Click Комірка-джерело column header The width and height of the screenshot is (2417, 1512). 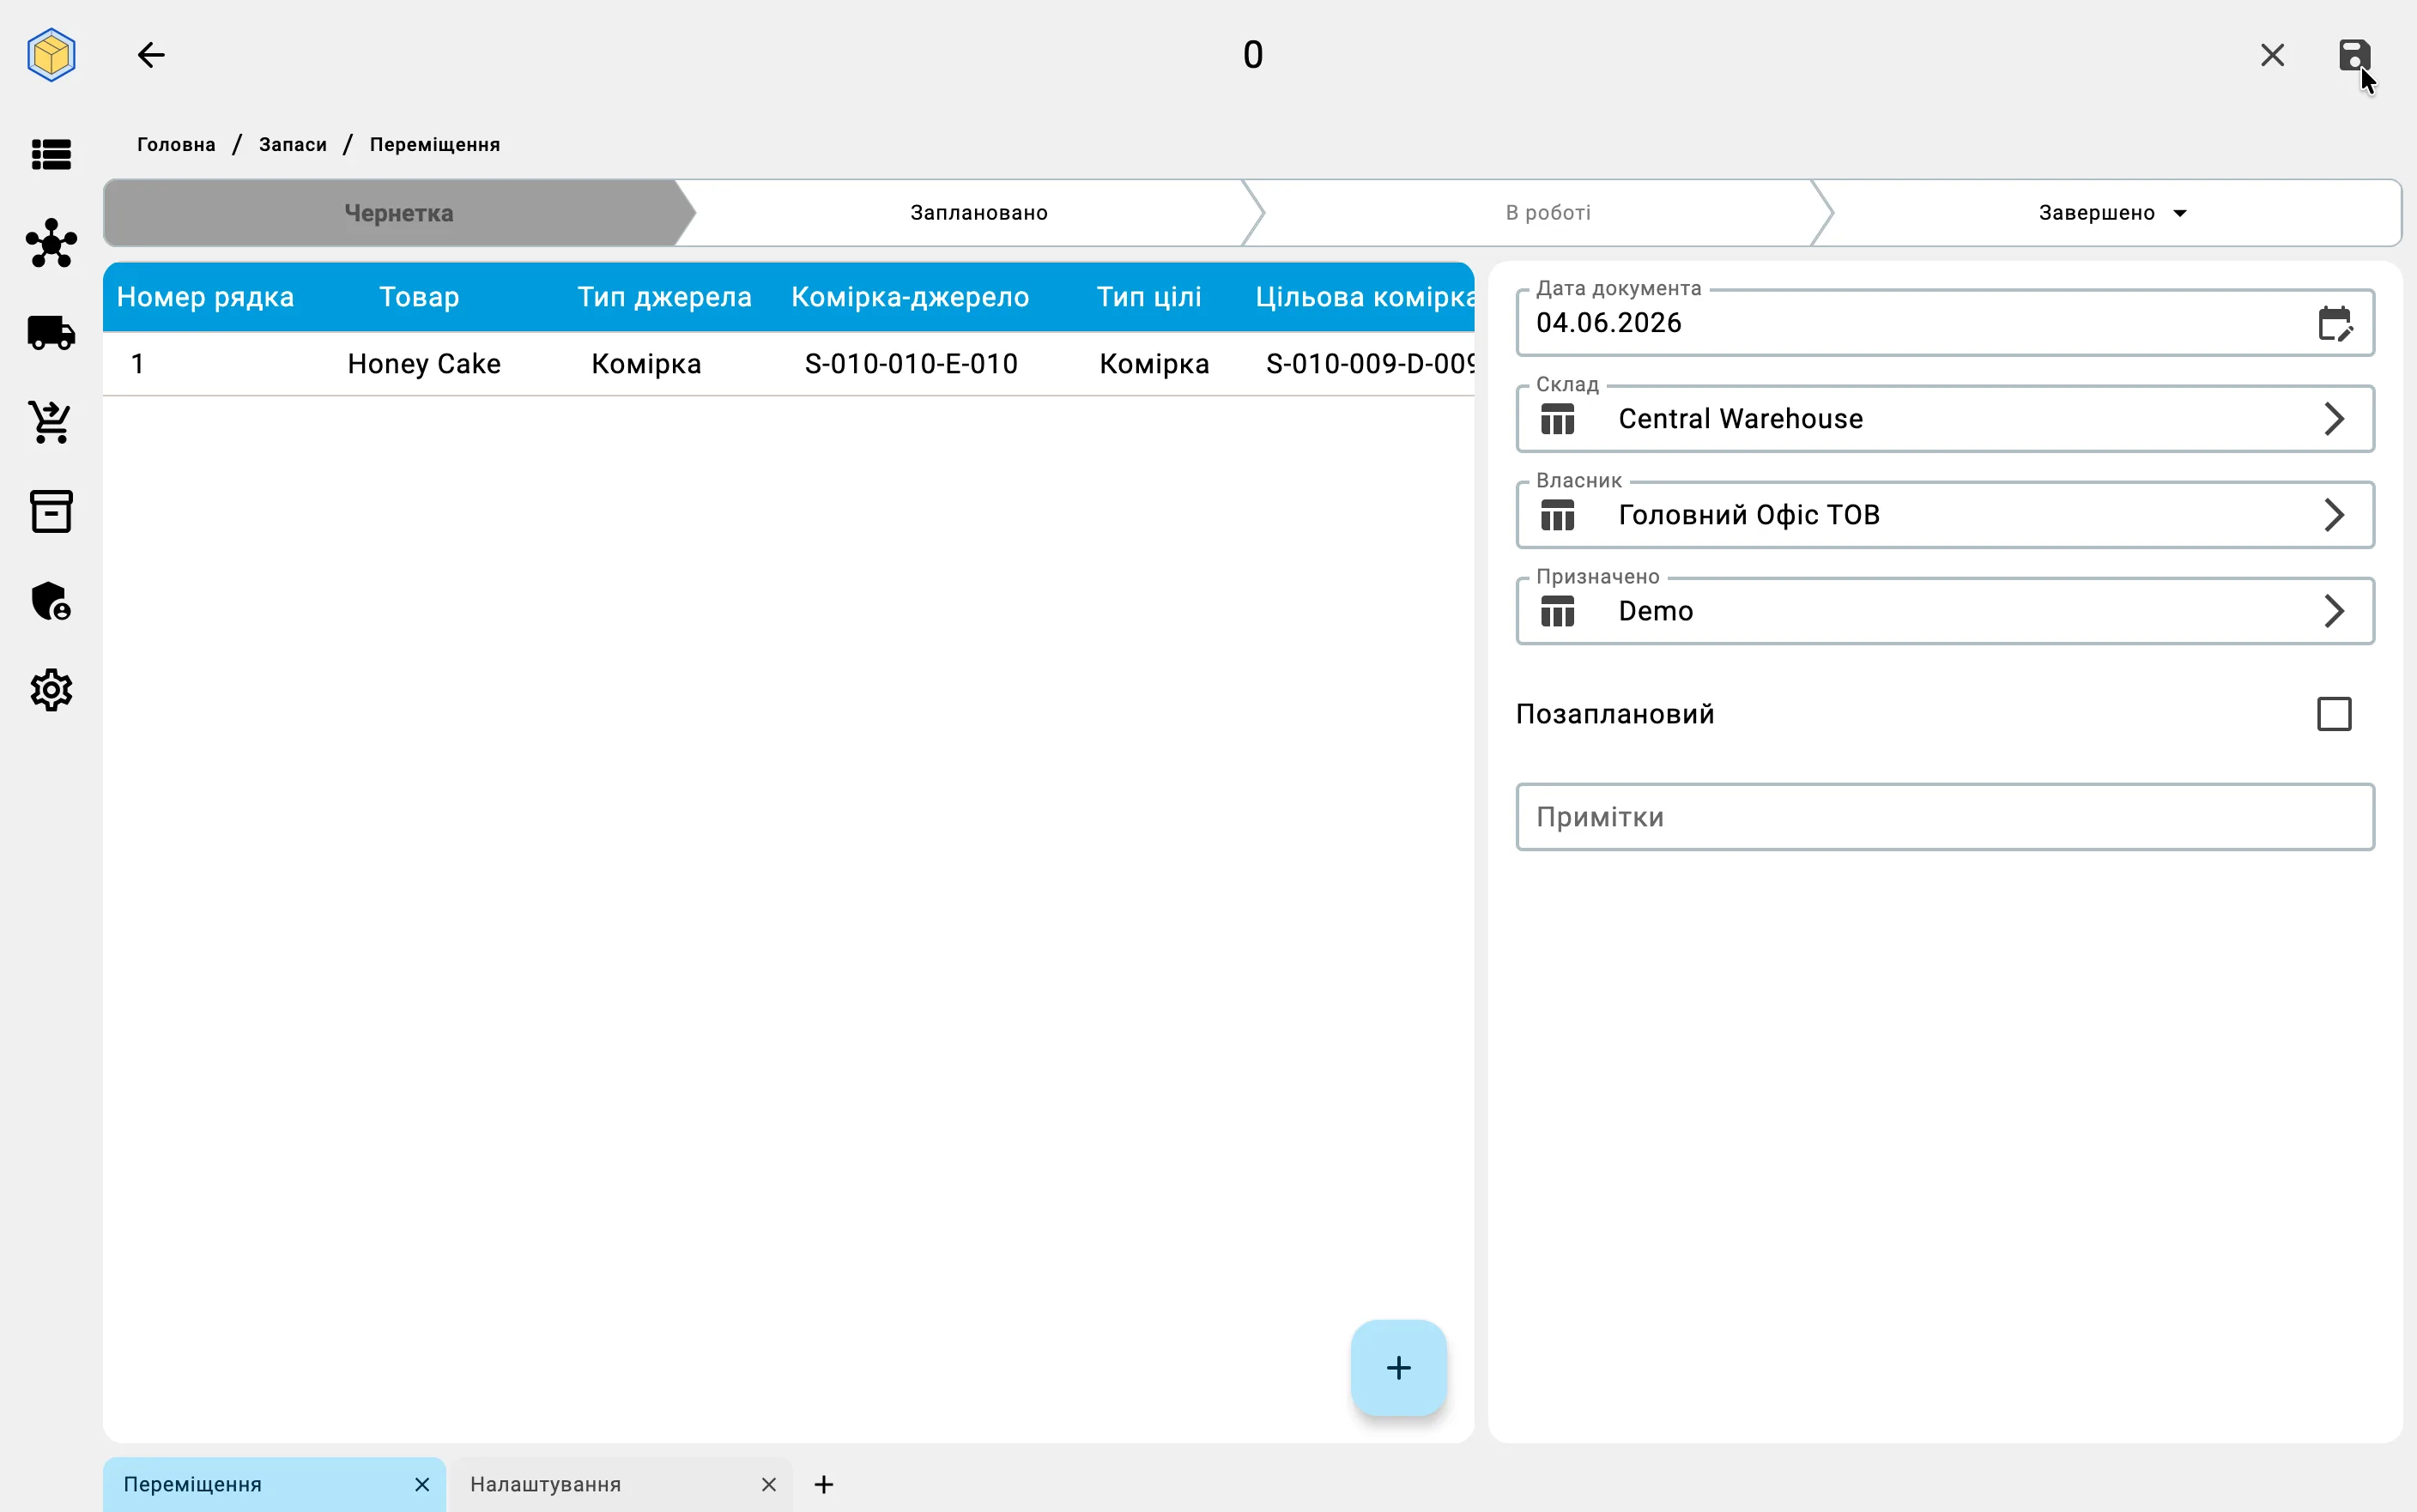pos(909,297)
